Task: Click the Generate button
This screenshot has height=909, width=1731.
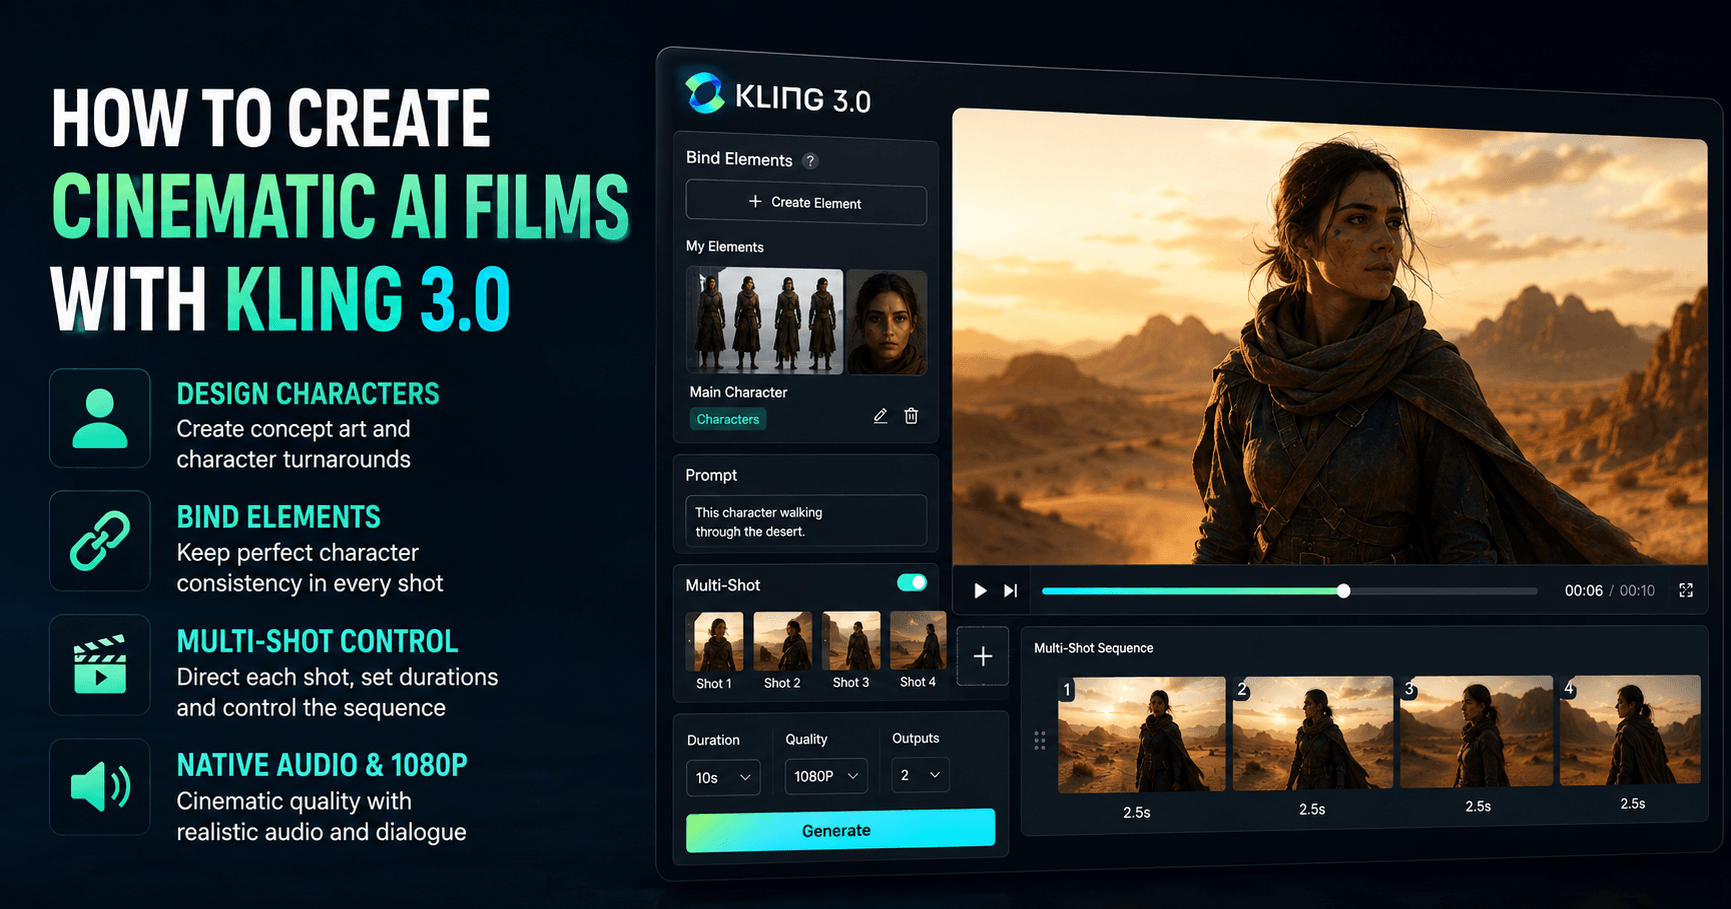Action: pyautogui.click(x=840, y=830)
